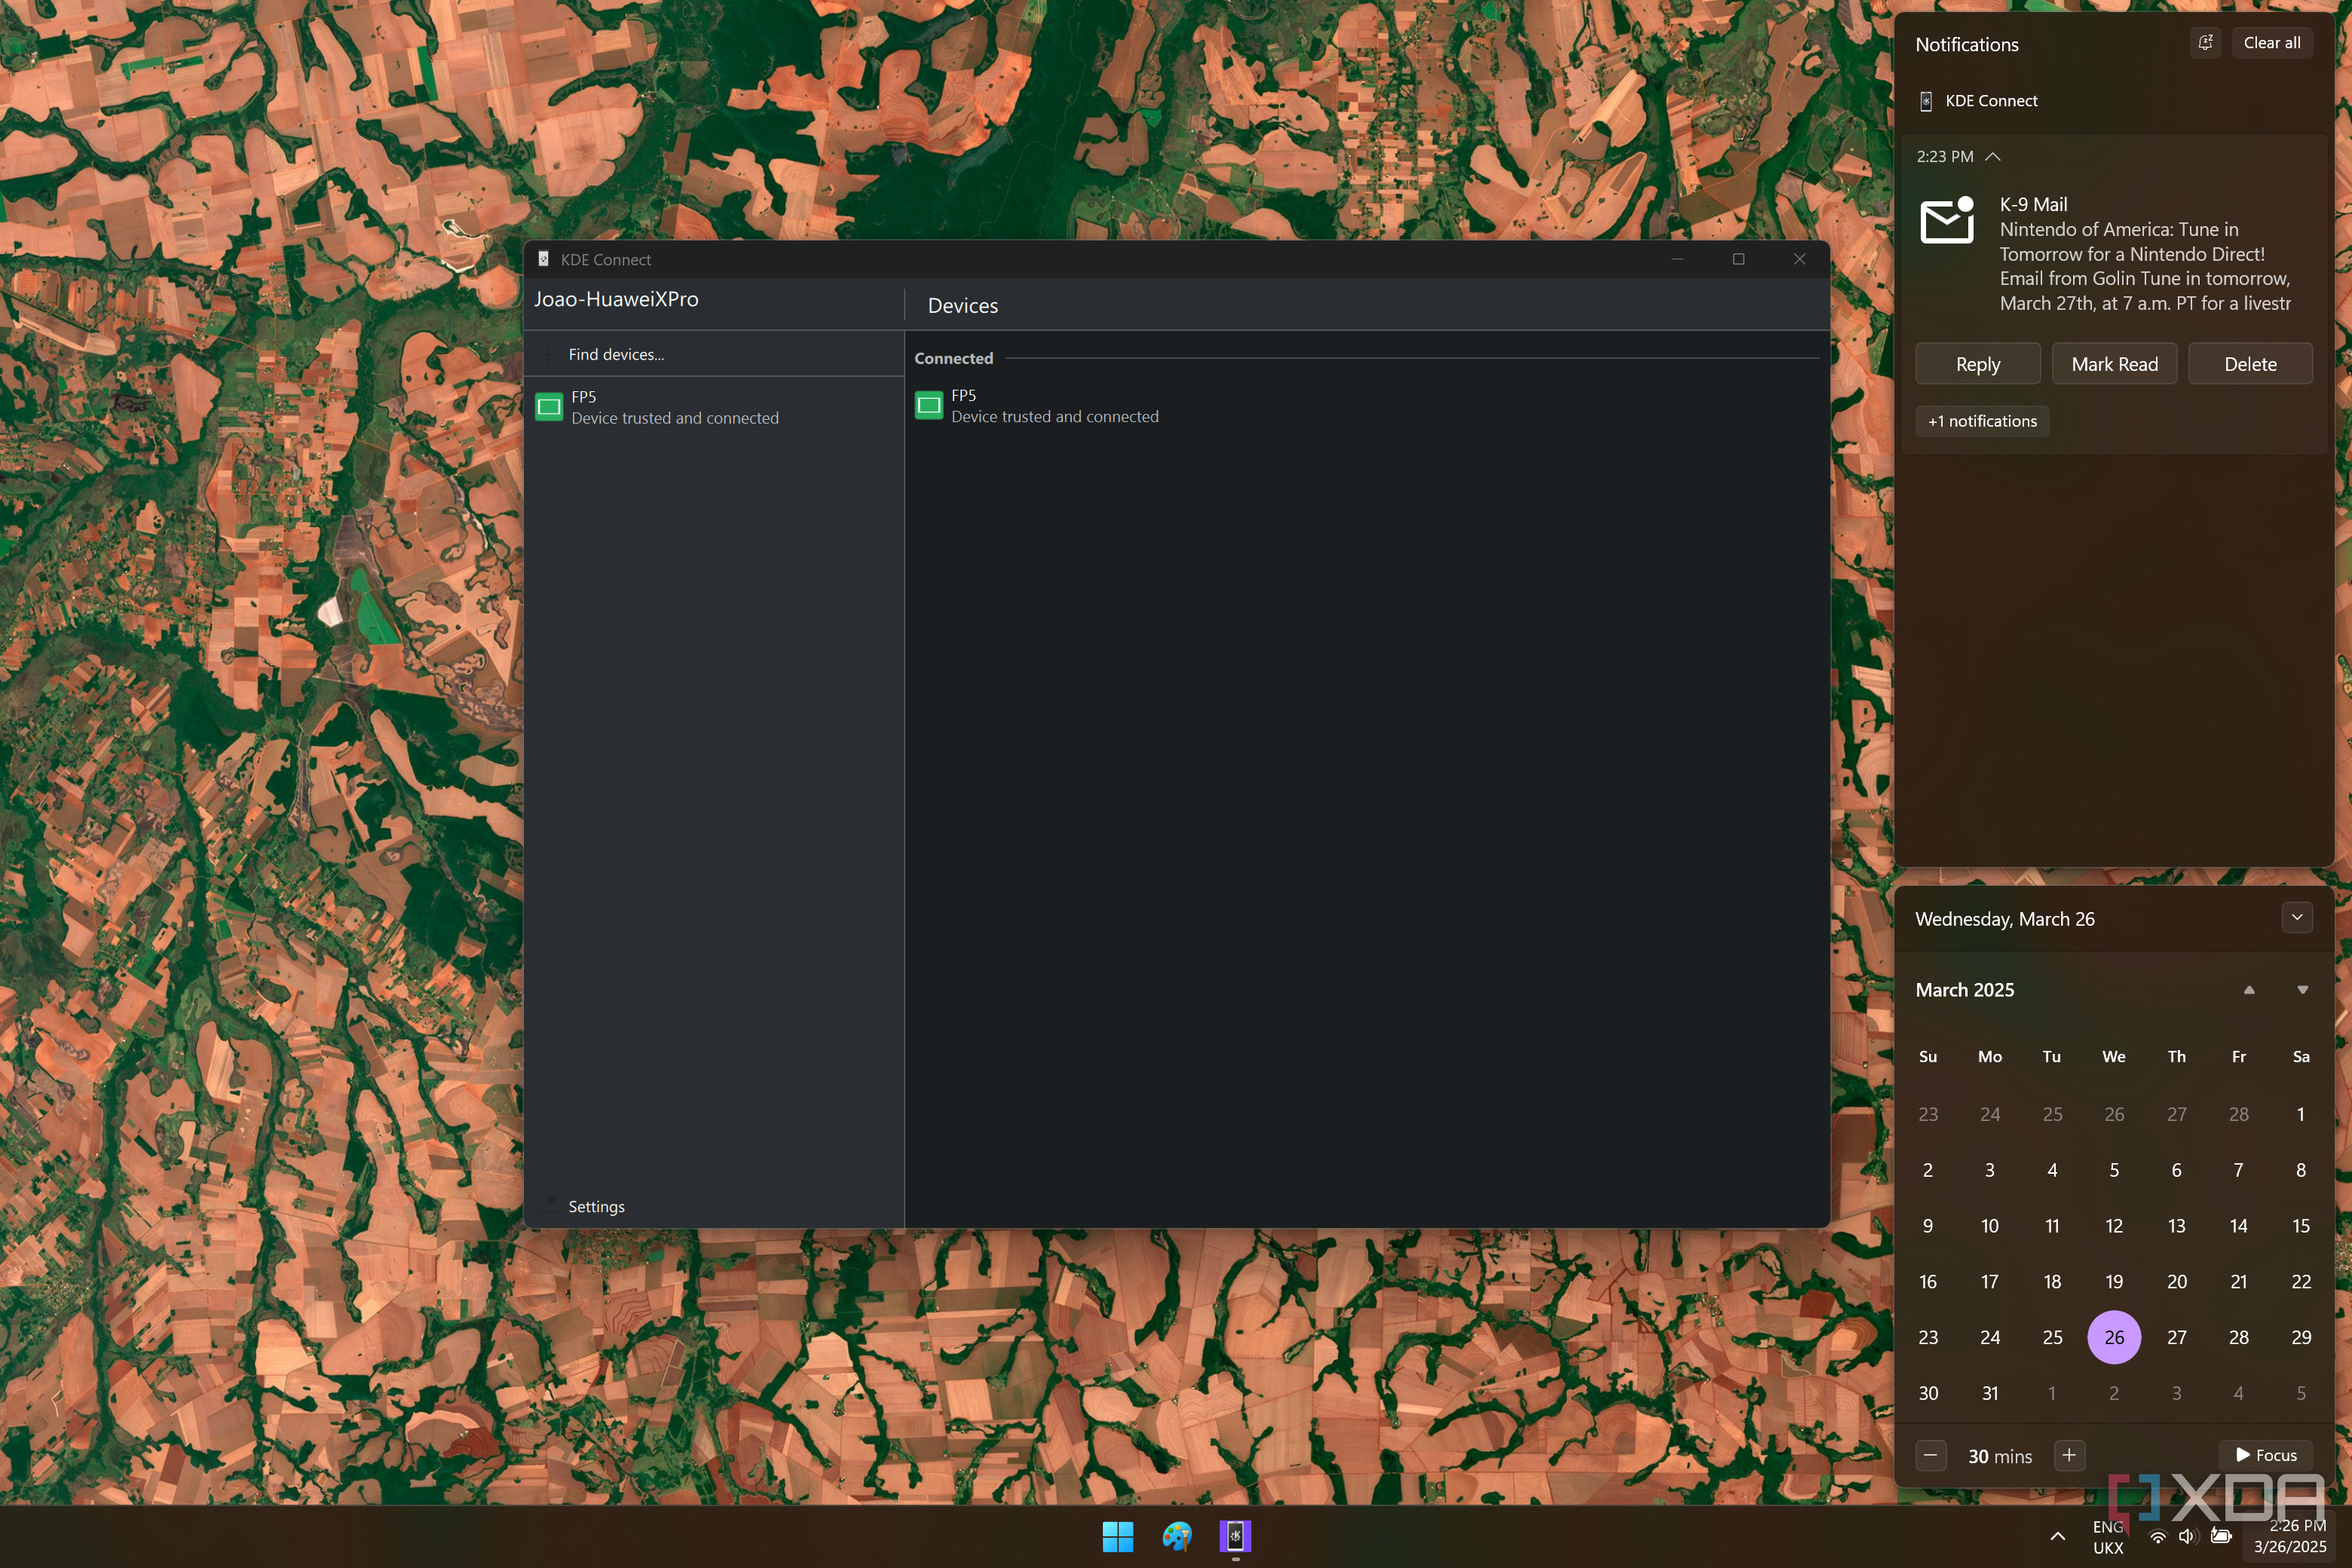Viewport: 2352px width, 1568px height.
Task: Maximize the KDE Connect window
Action: pos(1738,259)
